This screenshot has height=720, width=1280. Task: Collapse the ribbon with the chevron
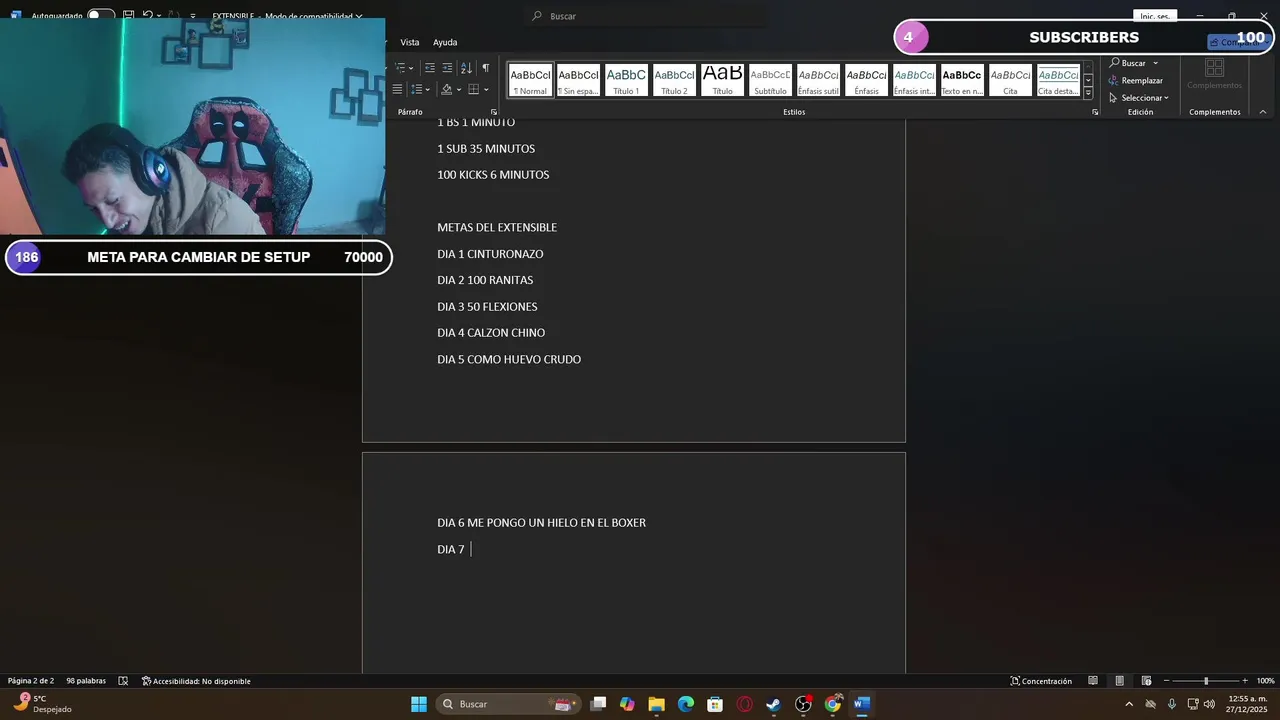point(1263,112)
